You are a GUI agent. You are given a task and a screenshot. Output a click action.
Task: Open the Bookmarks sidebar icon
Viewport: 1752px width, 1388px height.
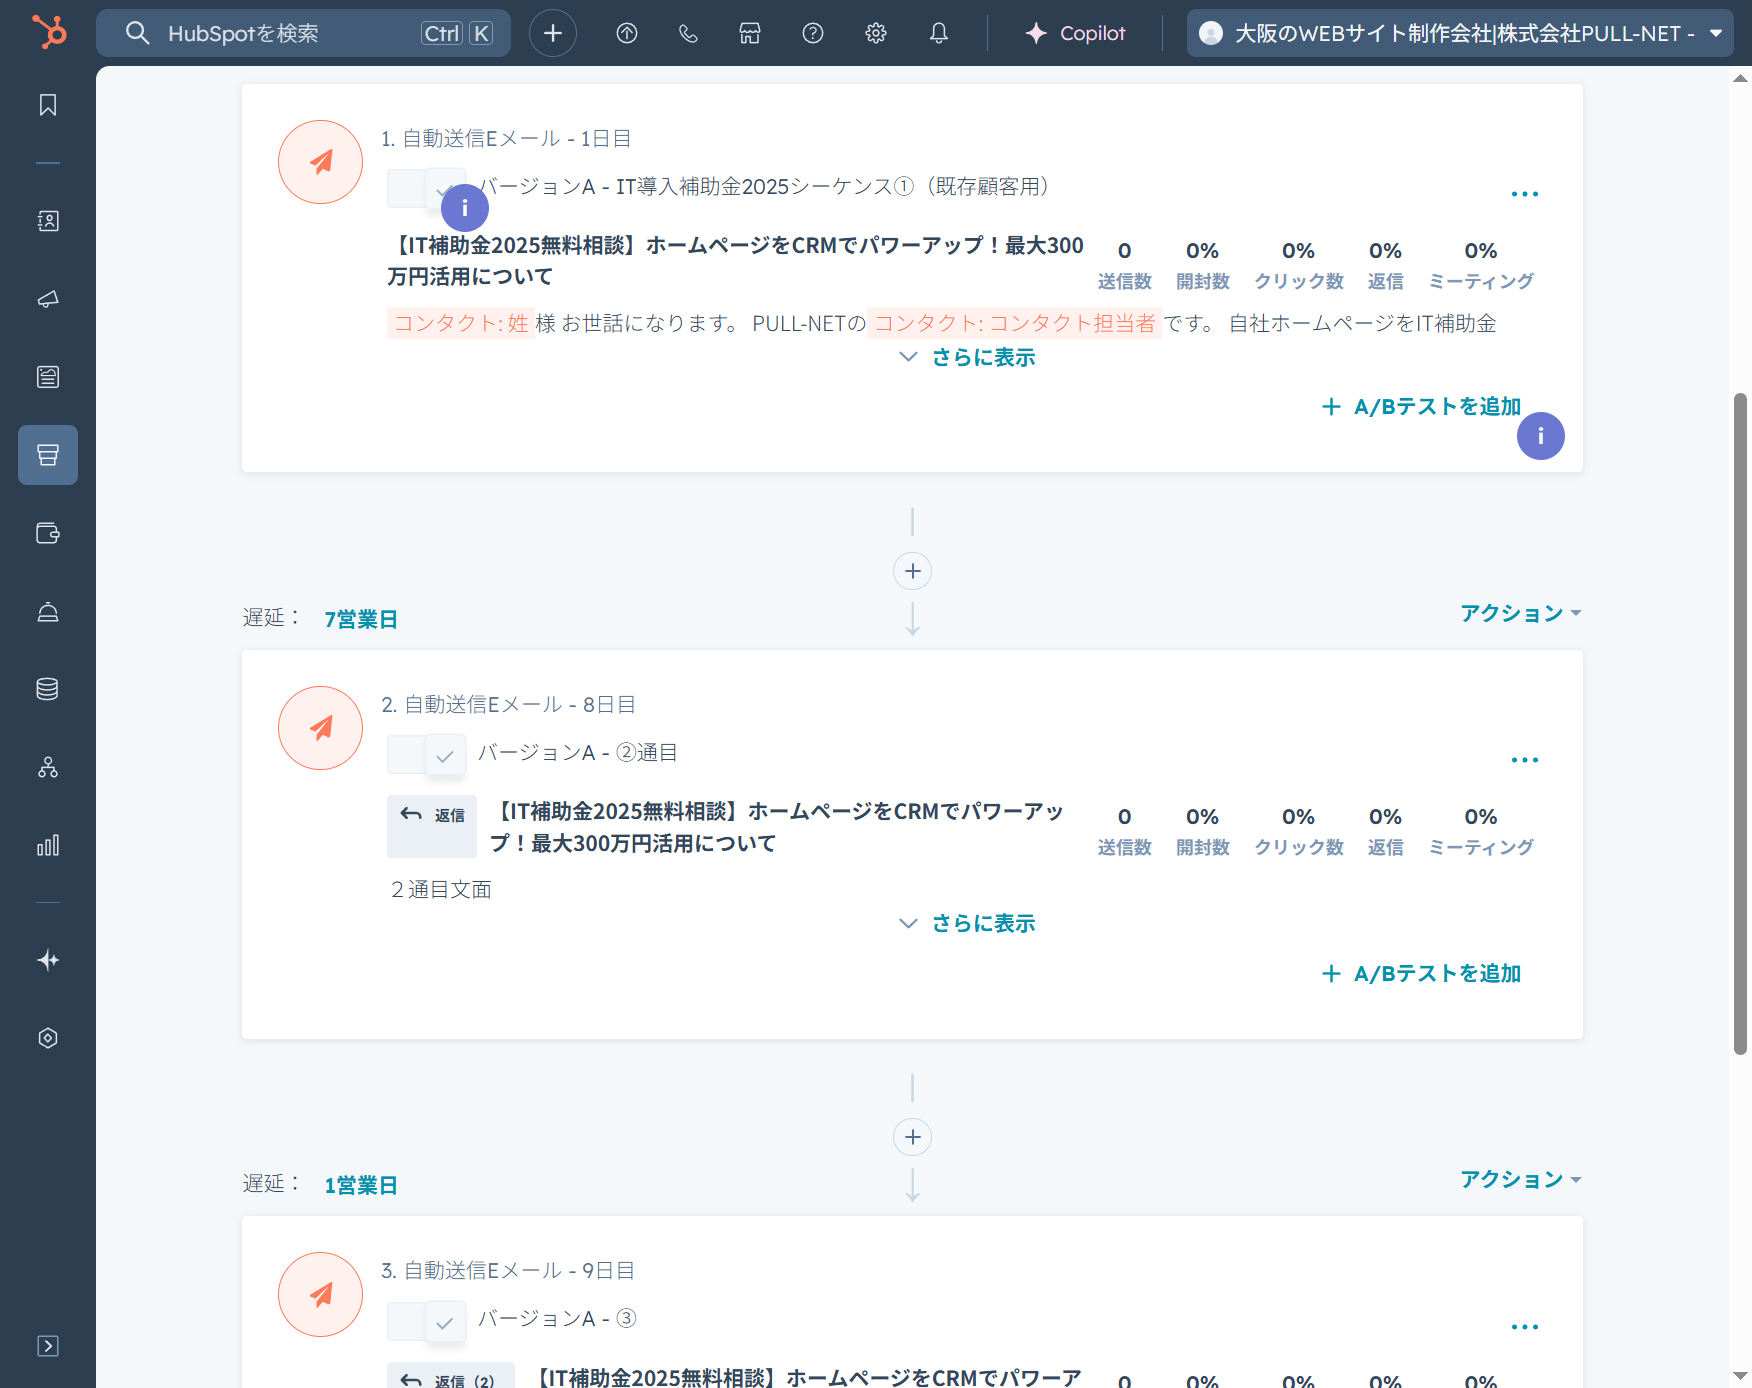[48, 105]
